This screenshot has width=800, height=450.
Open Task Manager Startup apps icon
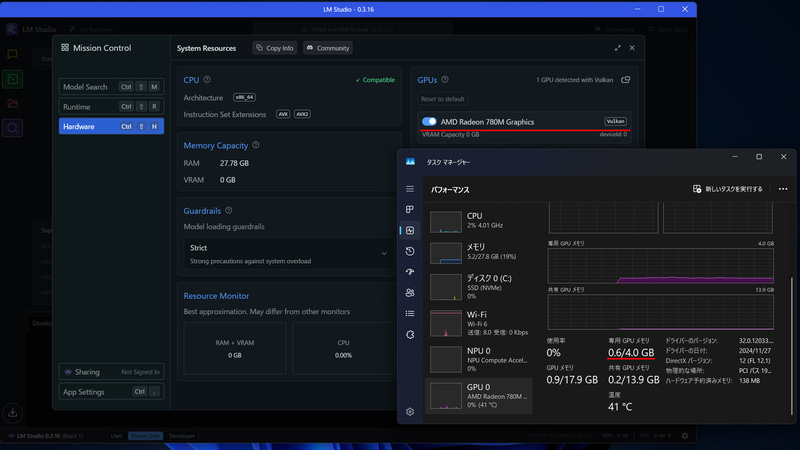[410, 272]
